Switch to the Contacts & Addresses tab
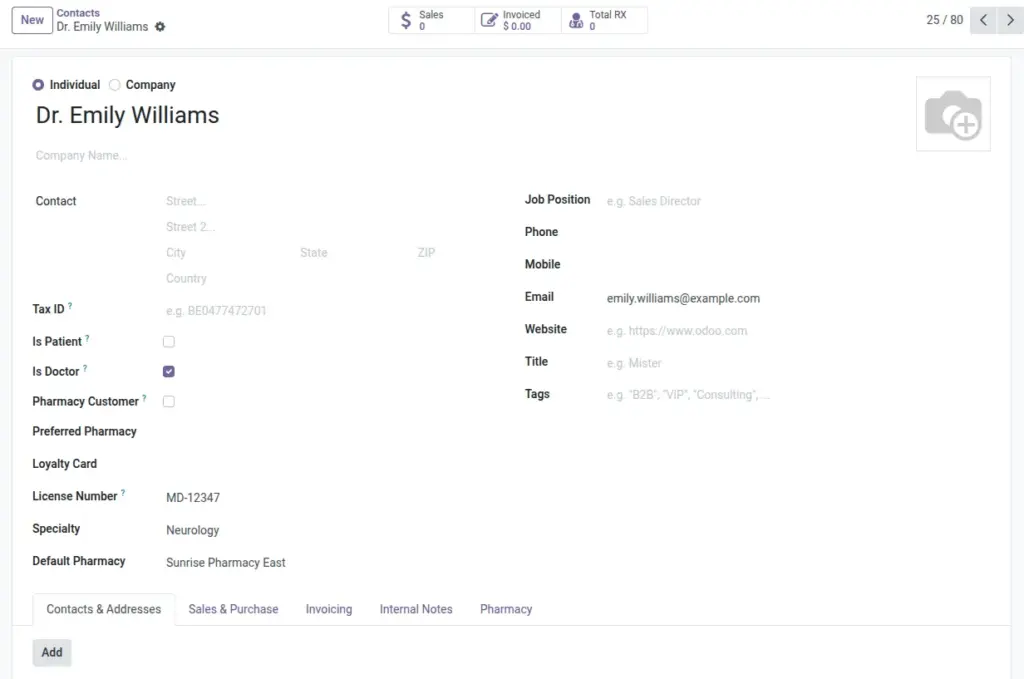 click(x=104, y=609)
